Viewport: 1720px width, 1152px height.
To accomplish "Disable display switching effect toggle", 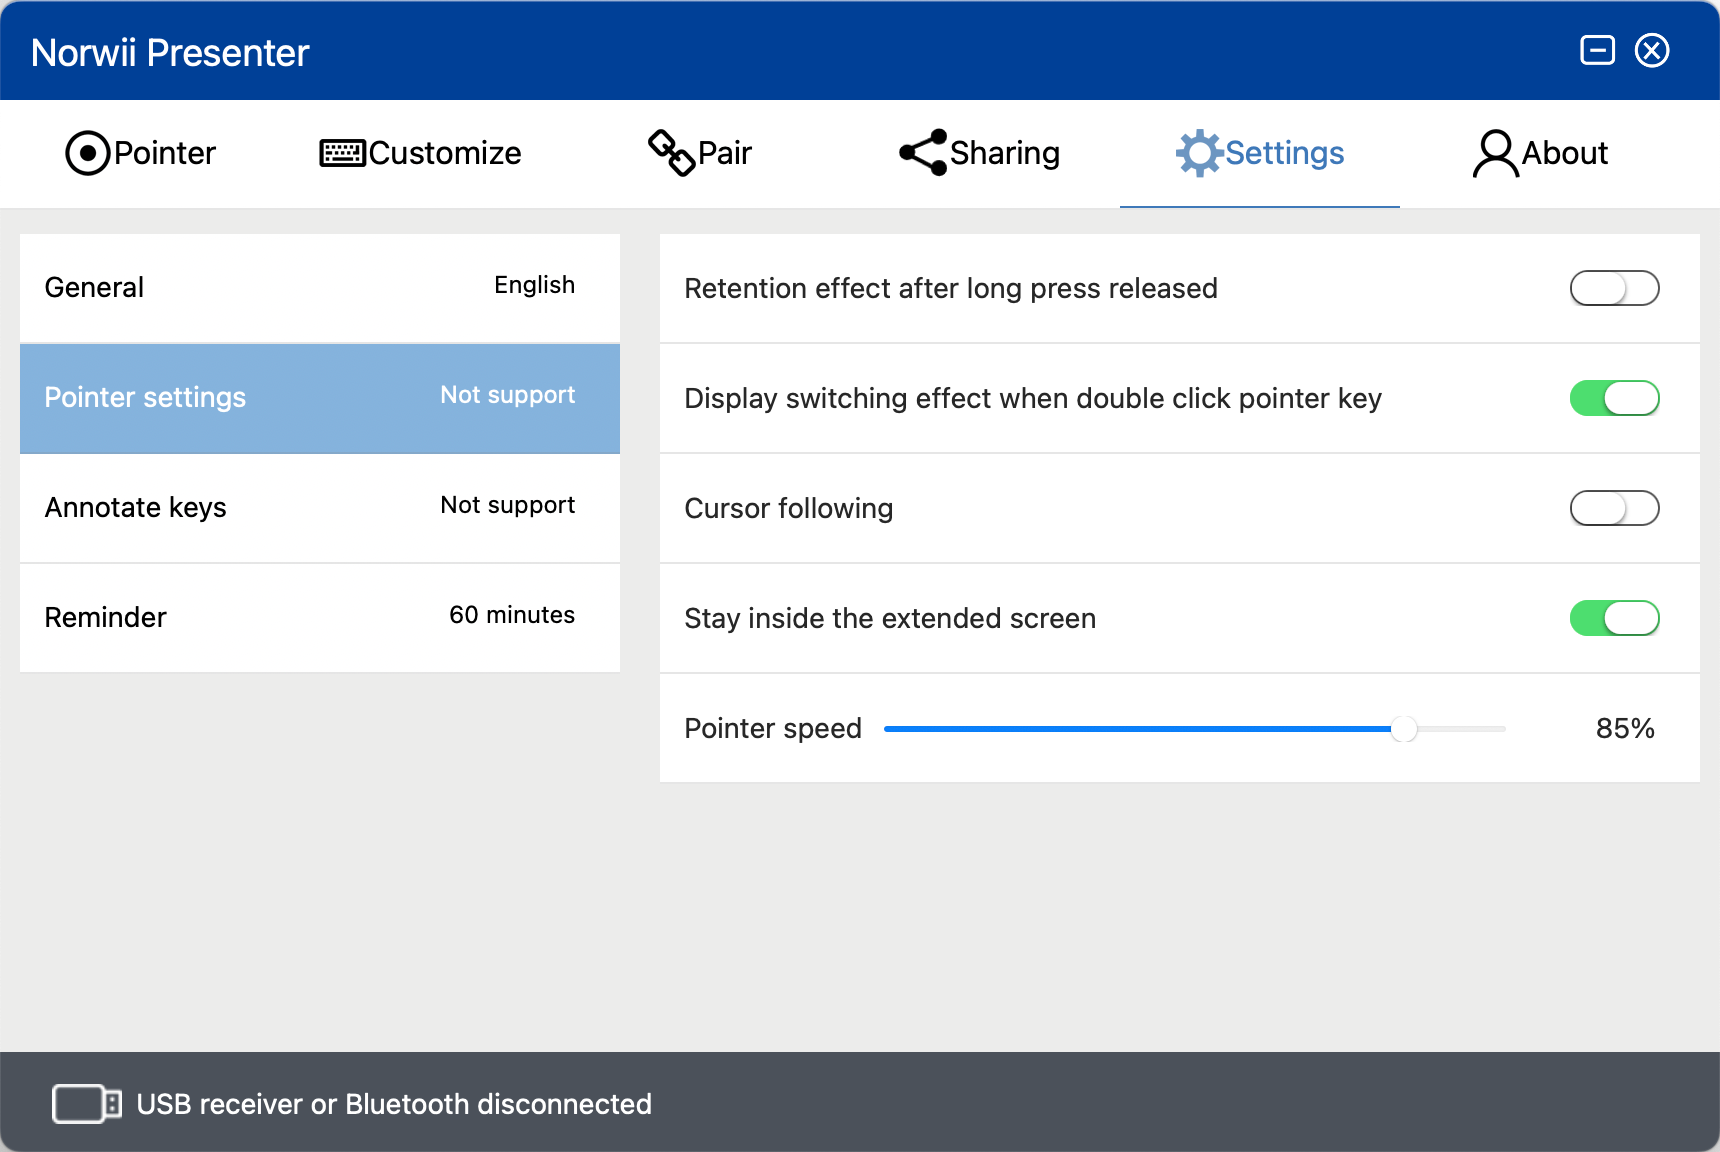I will pos(1614,398).
